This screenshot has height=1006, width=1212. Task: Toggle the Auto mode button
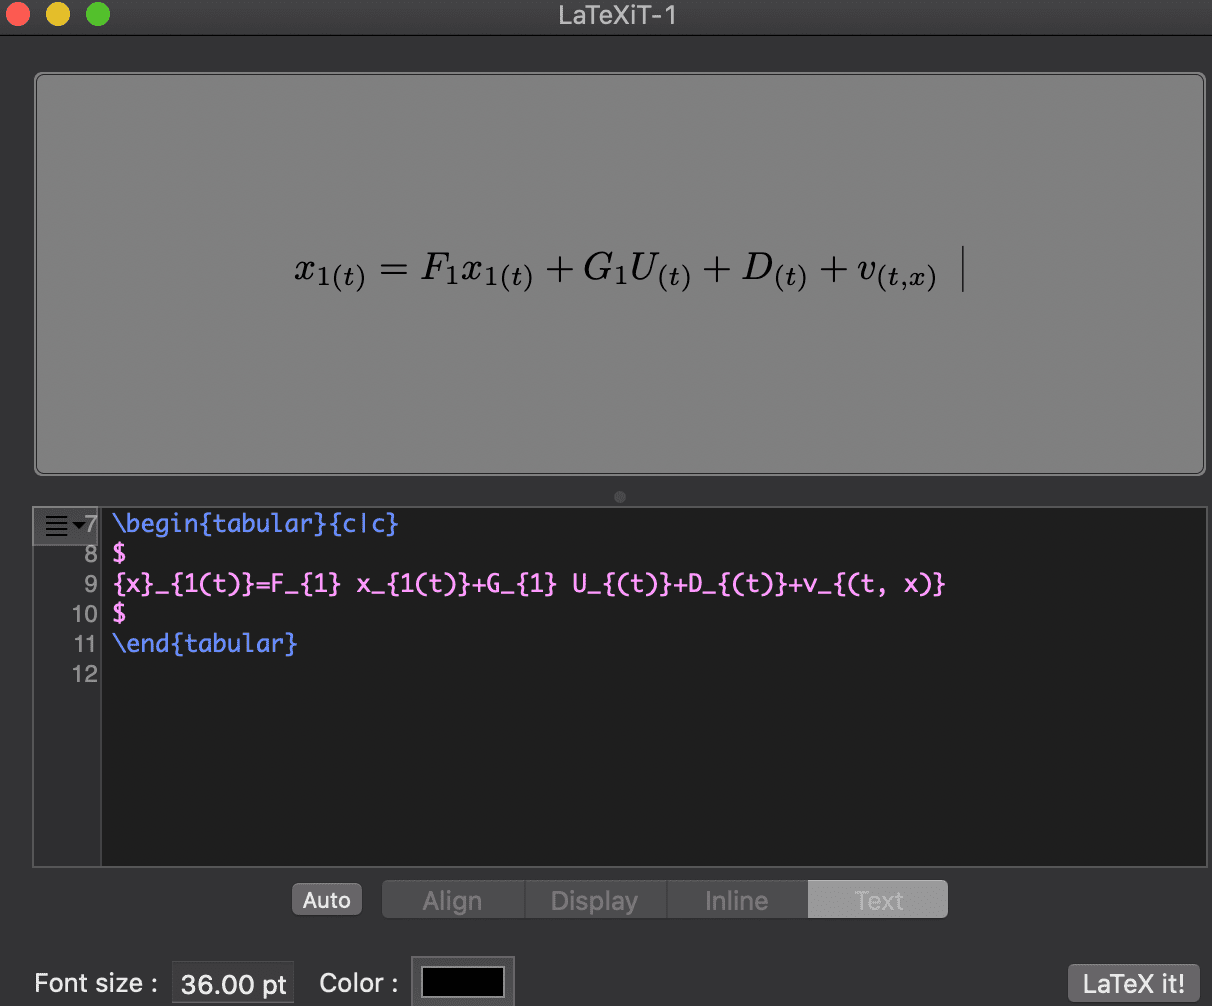point(326,900)
